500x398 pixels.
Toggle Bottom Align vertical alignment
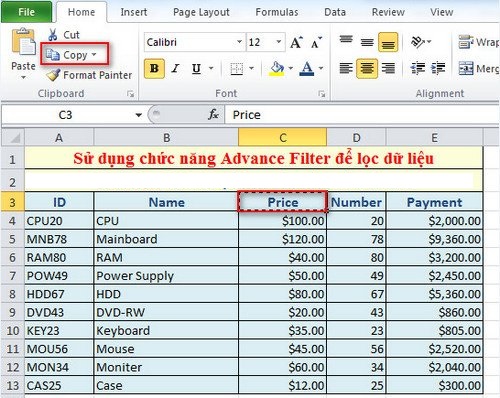tap(388, 42)
